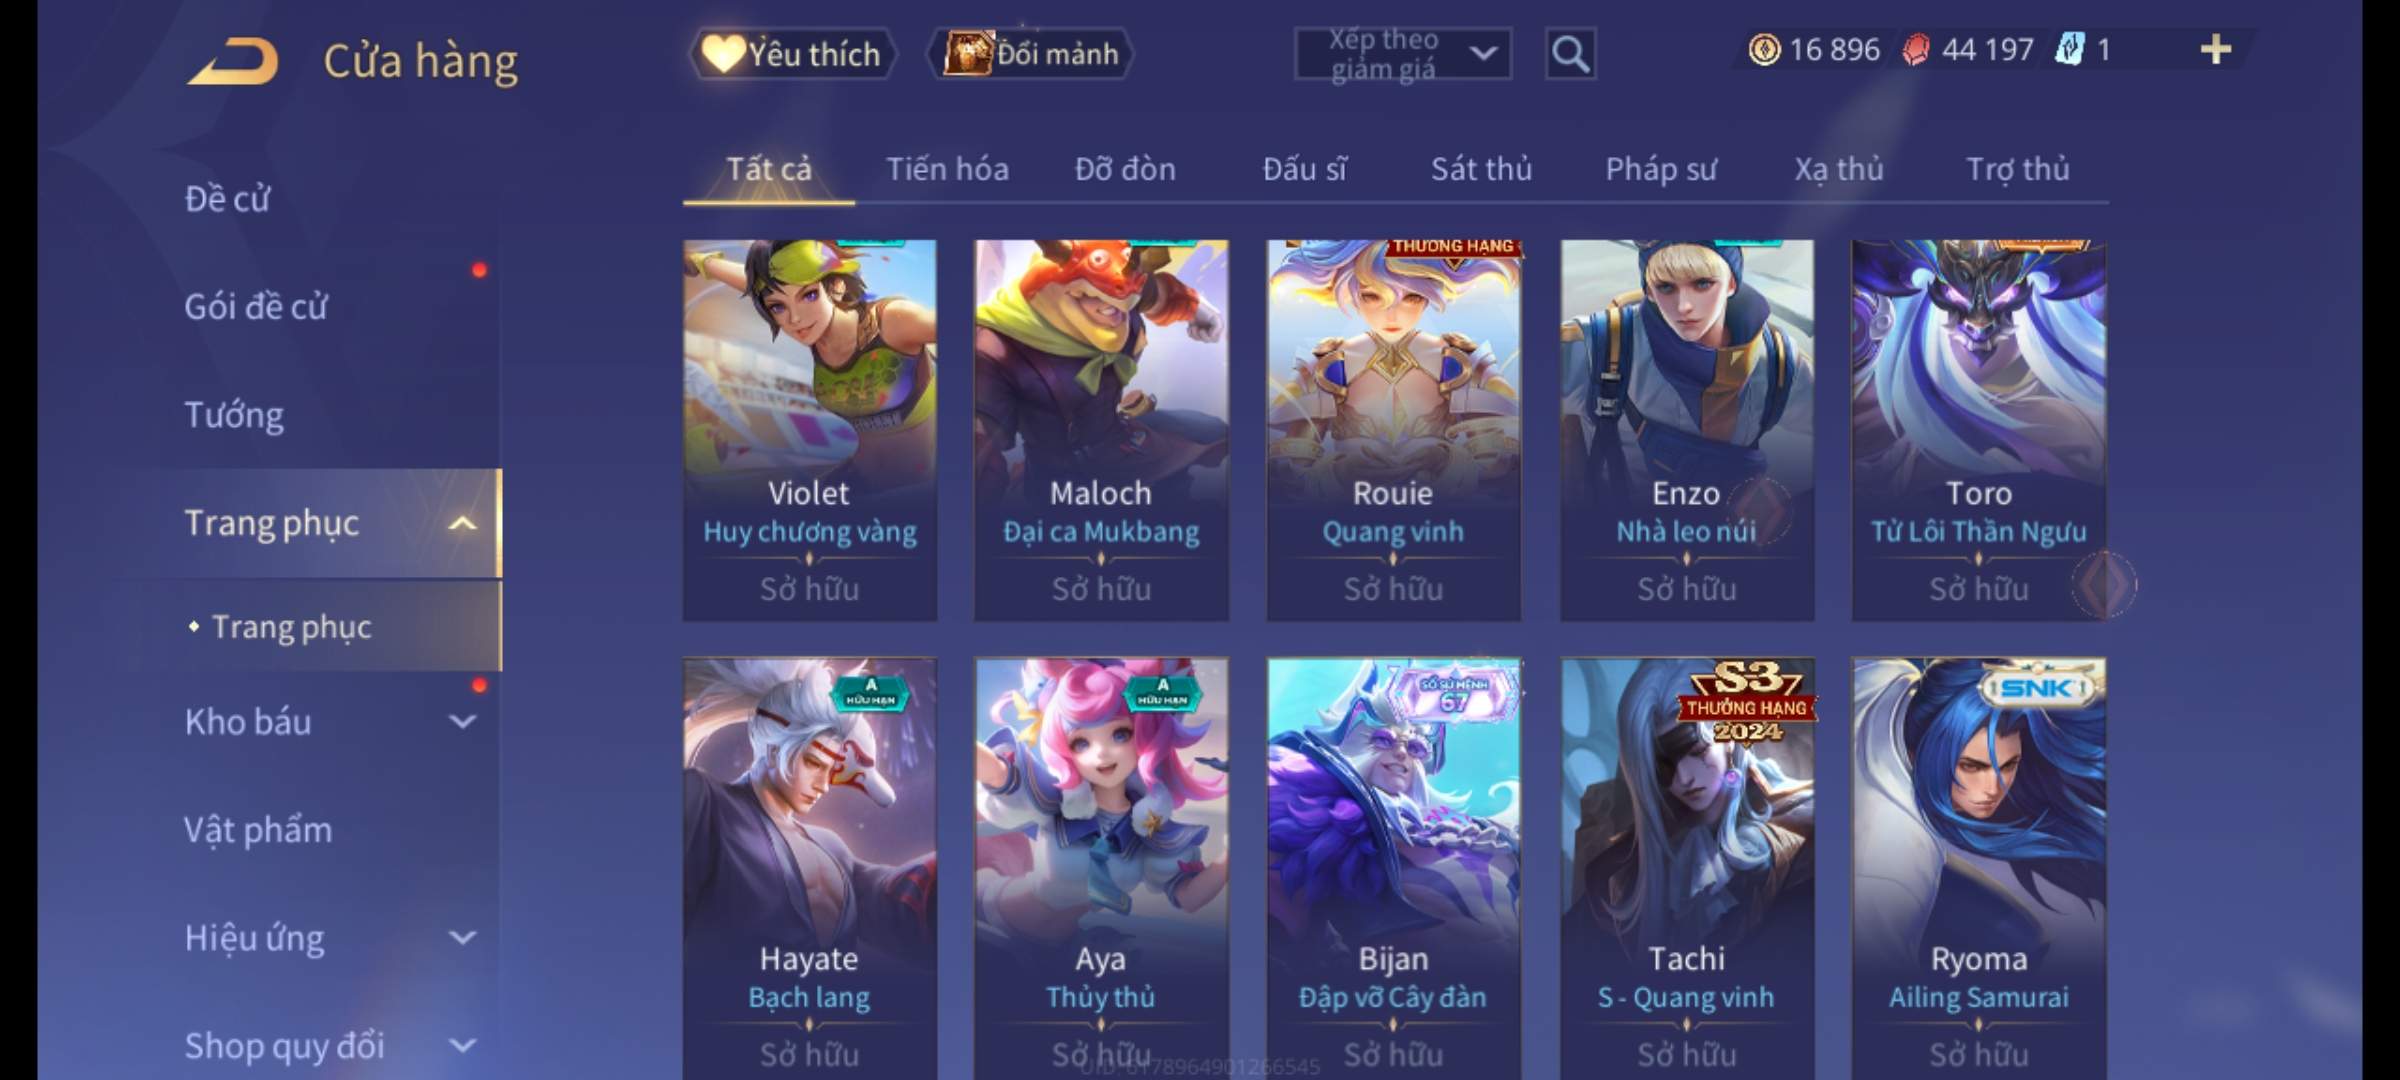Tap the back arrow icon

pyautogui.click(x=232, y=61)
